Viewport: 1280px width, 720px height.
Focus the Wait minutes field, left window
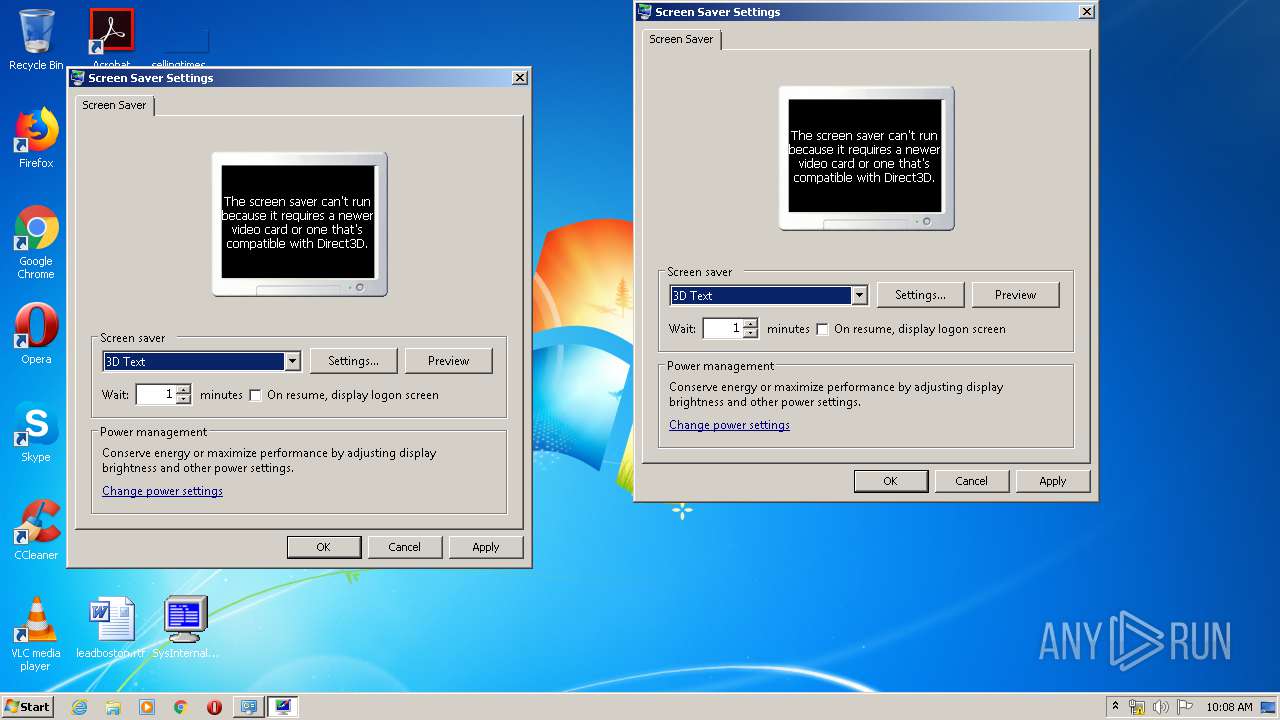pos(156,395)
